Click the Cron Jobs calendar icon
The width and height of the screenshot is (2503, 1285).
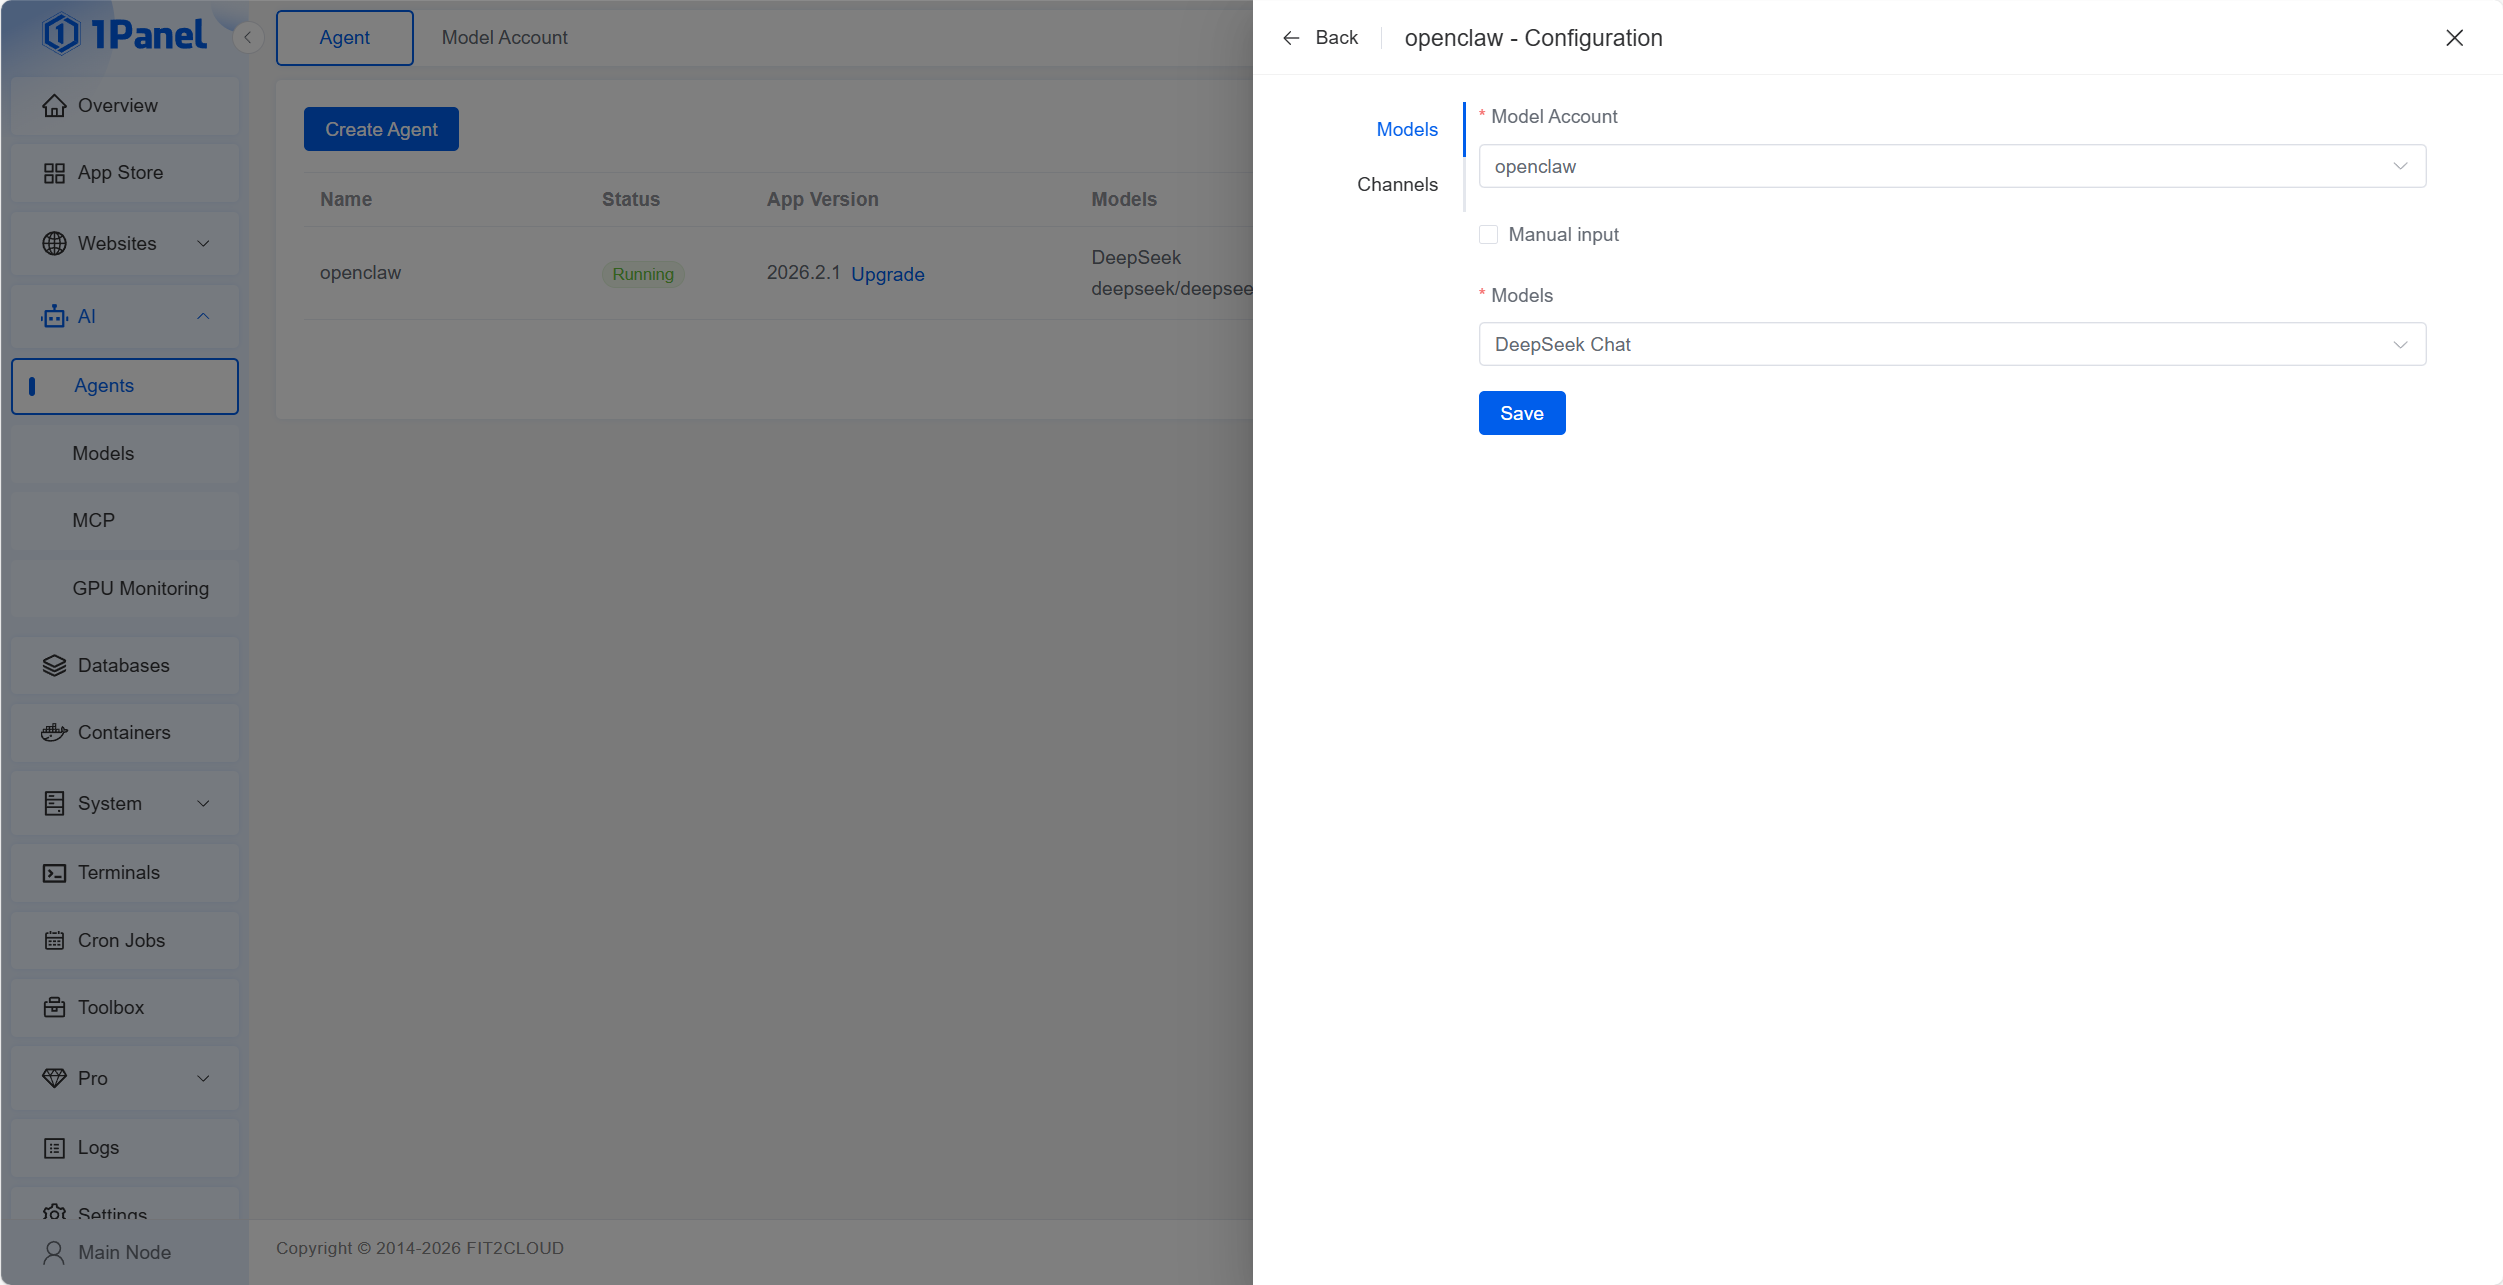coord(54,941)
